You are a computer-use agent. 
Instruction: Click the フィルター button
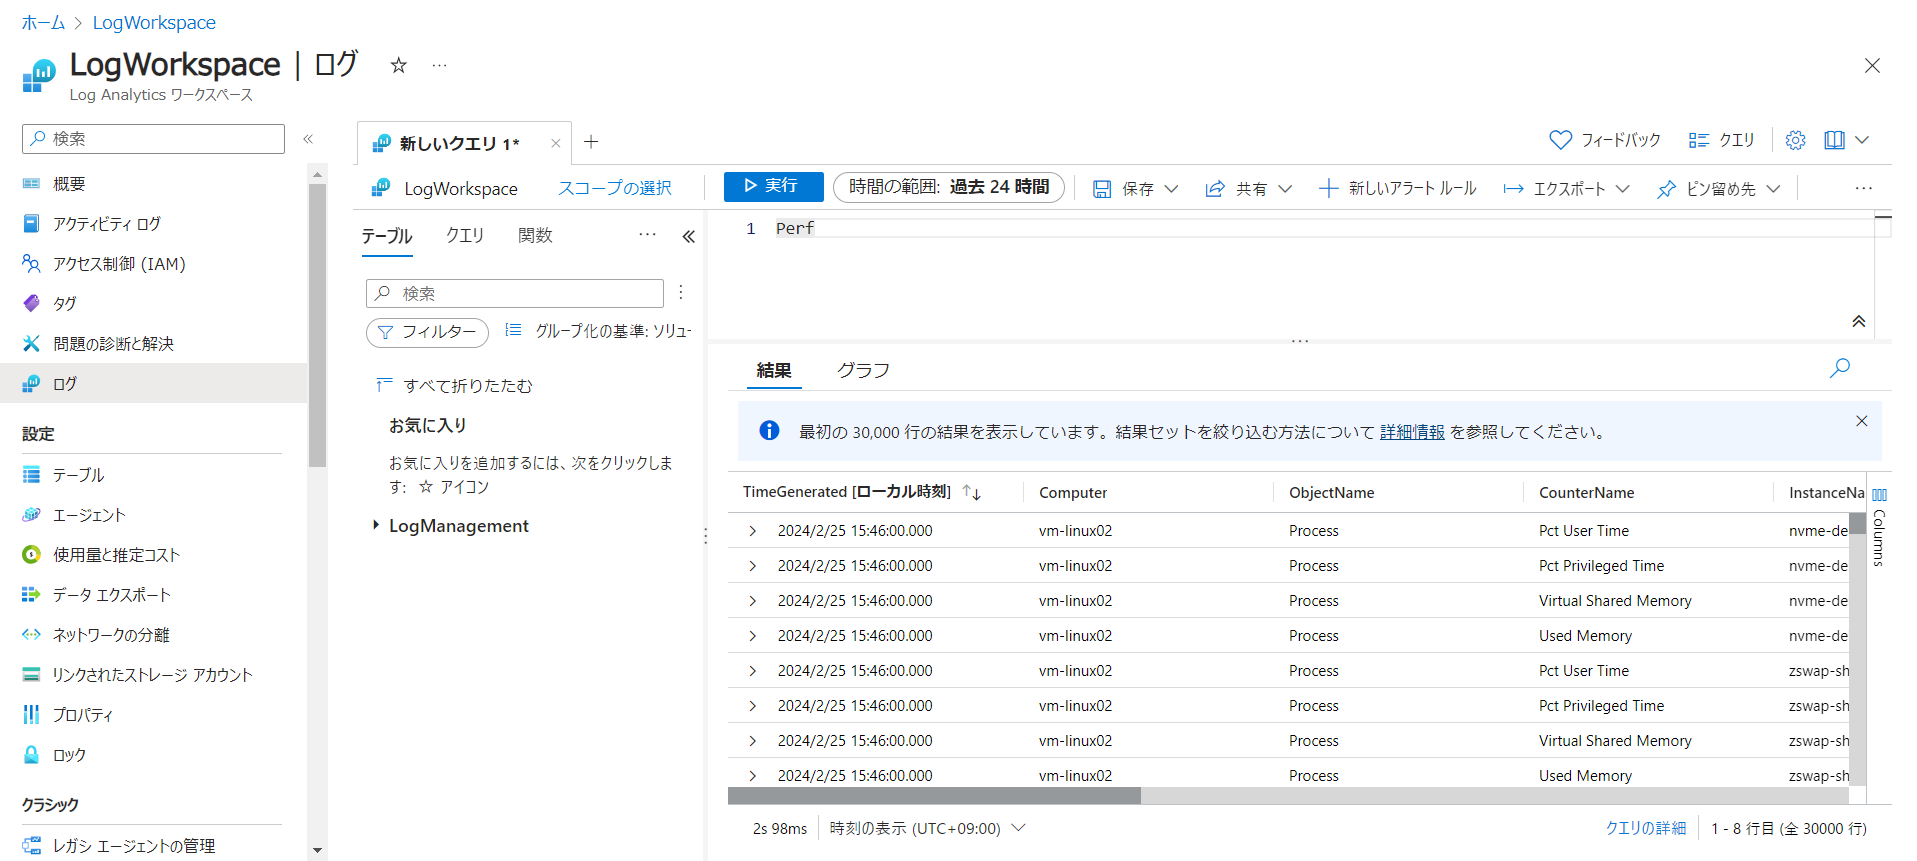427,332
